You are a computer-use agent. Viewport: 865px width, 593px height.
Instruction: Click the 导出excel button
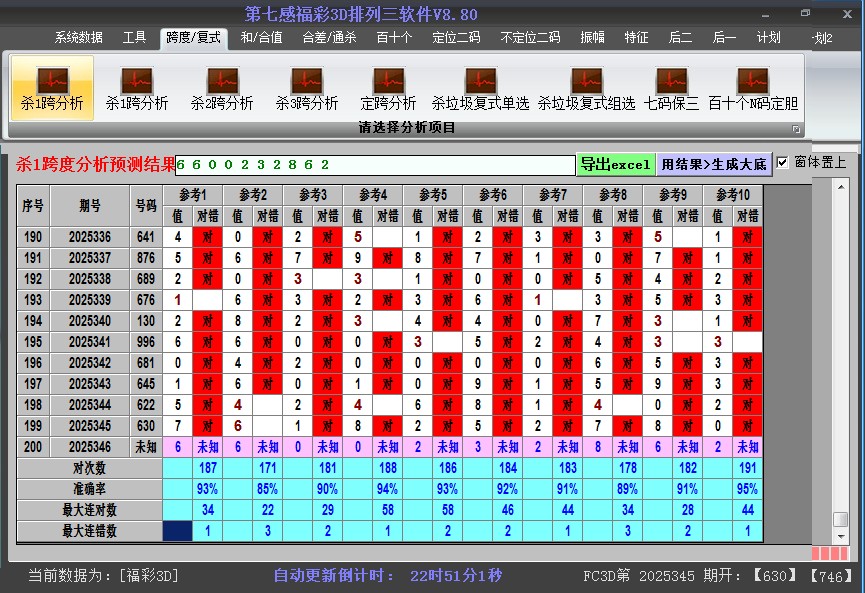pos(615,164)
